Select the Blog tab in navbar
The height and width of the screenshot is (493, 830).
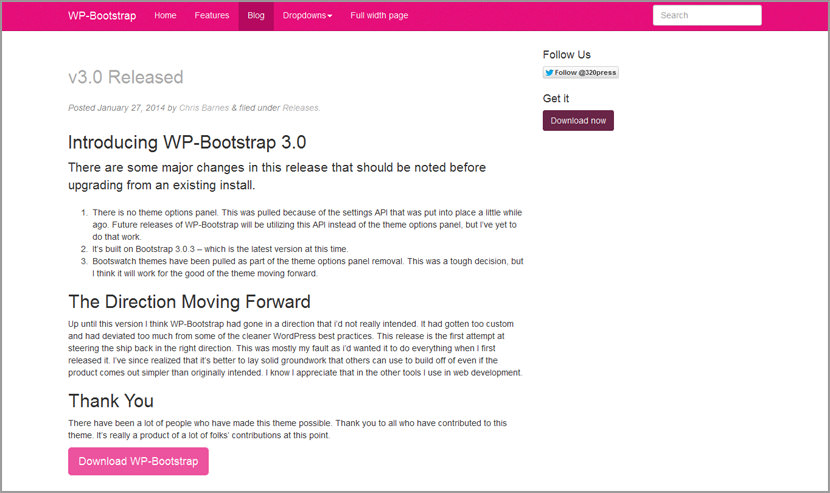pos(256,15)
